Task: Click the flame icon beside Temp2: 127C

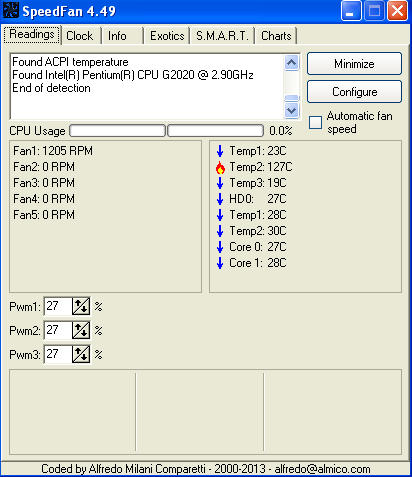Action: 220,167
